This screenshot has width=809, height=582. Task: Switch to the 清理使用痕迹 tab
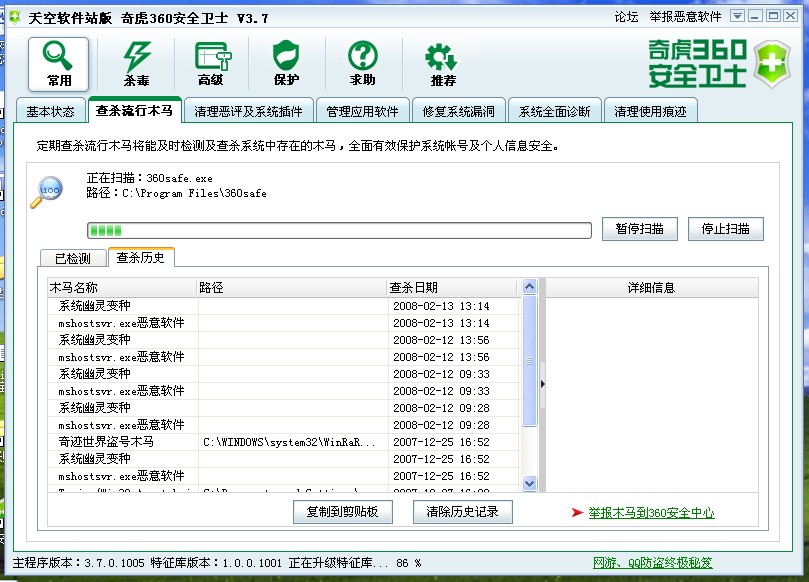click(650, 111)
